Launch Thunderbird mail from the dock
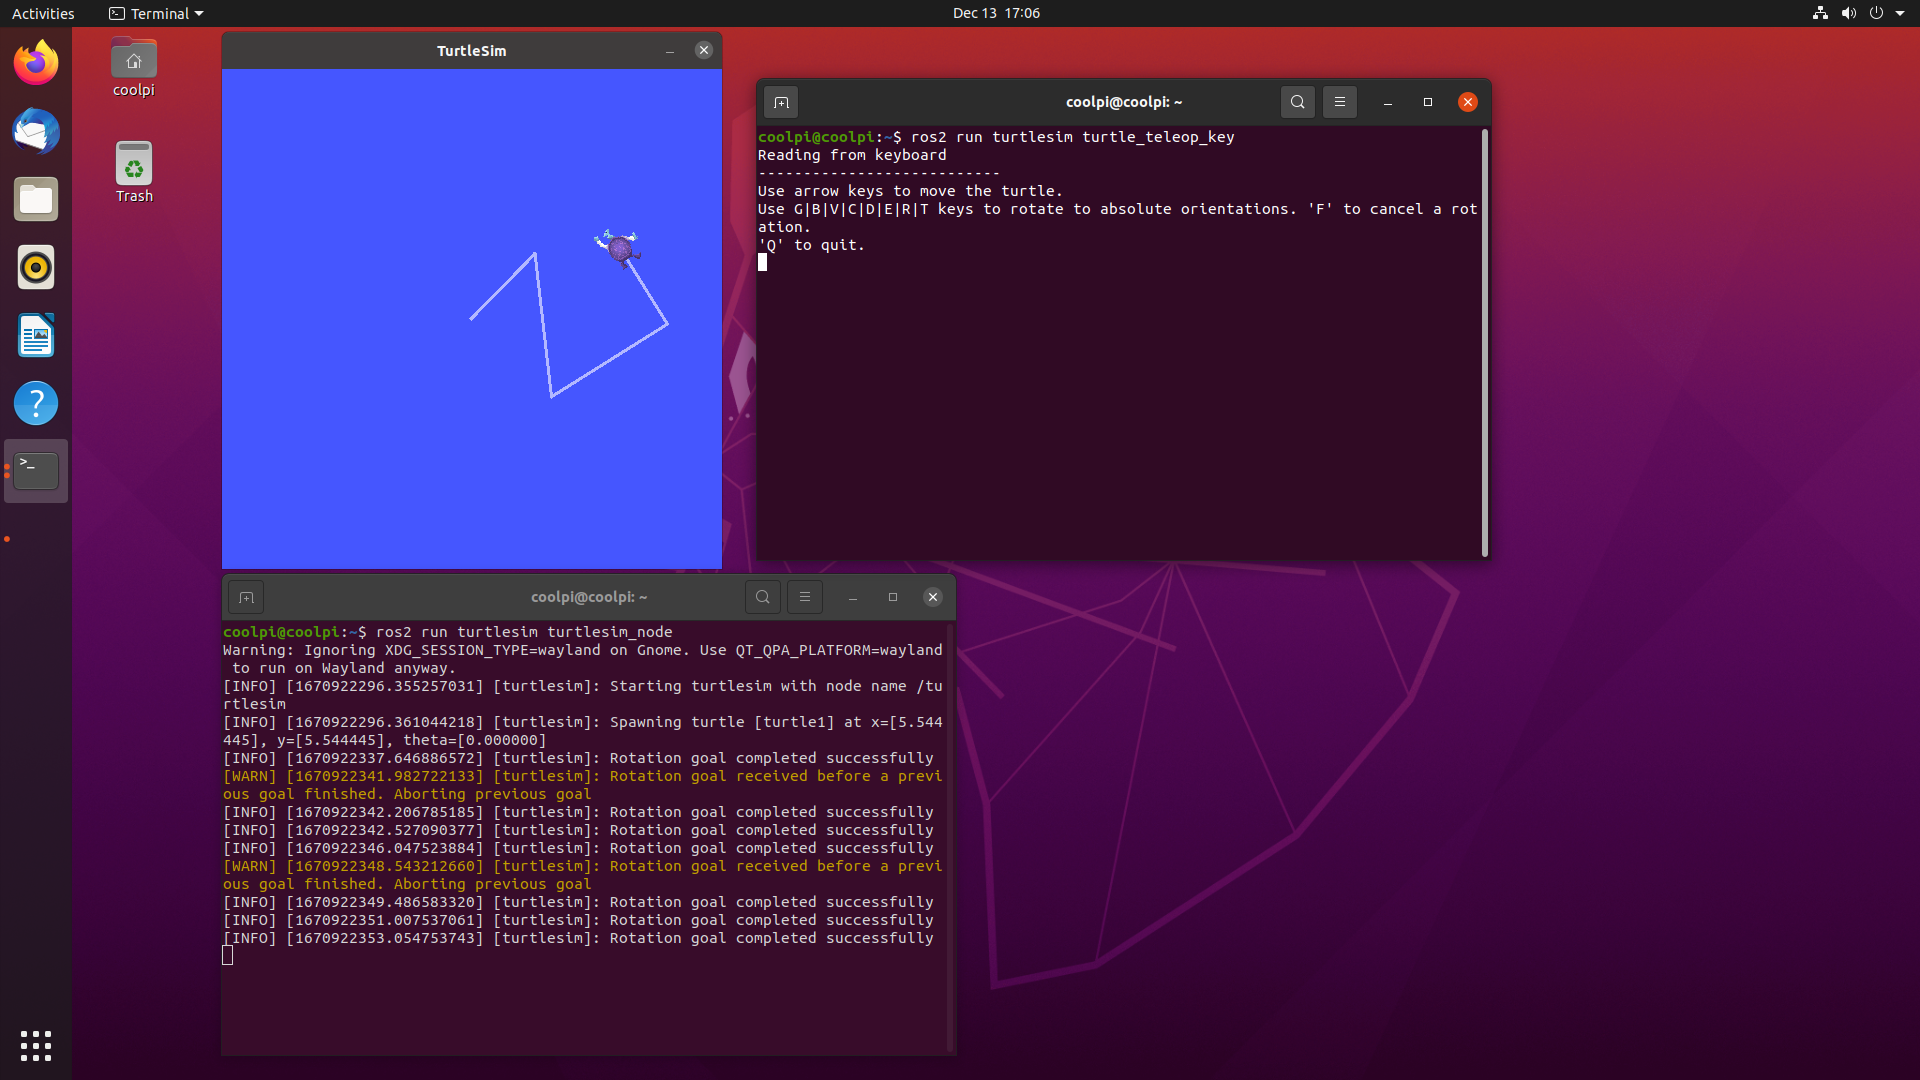Screen dimensions: 1920x1080 (36, 131)
